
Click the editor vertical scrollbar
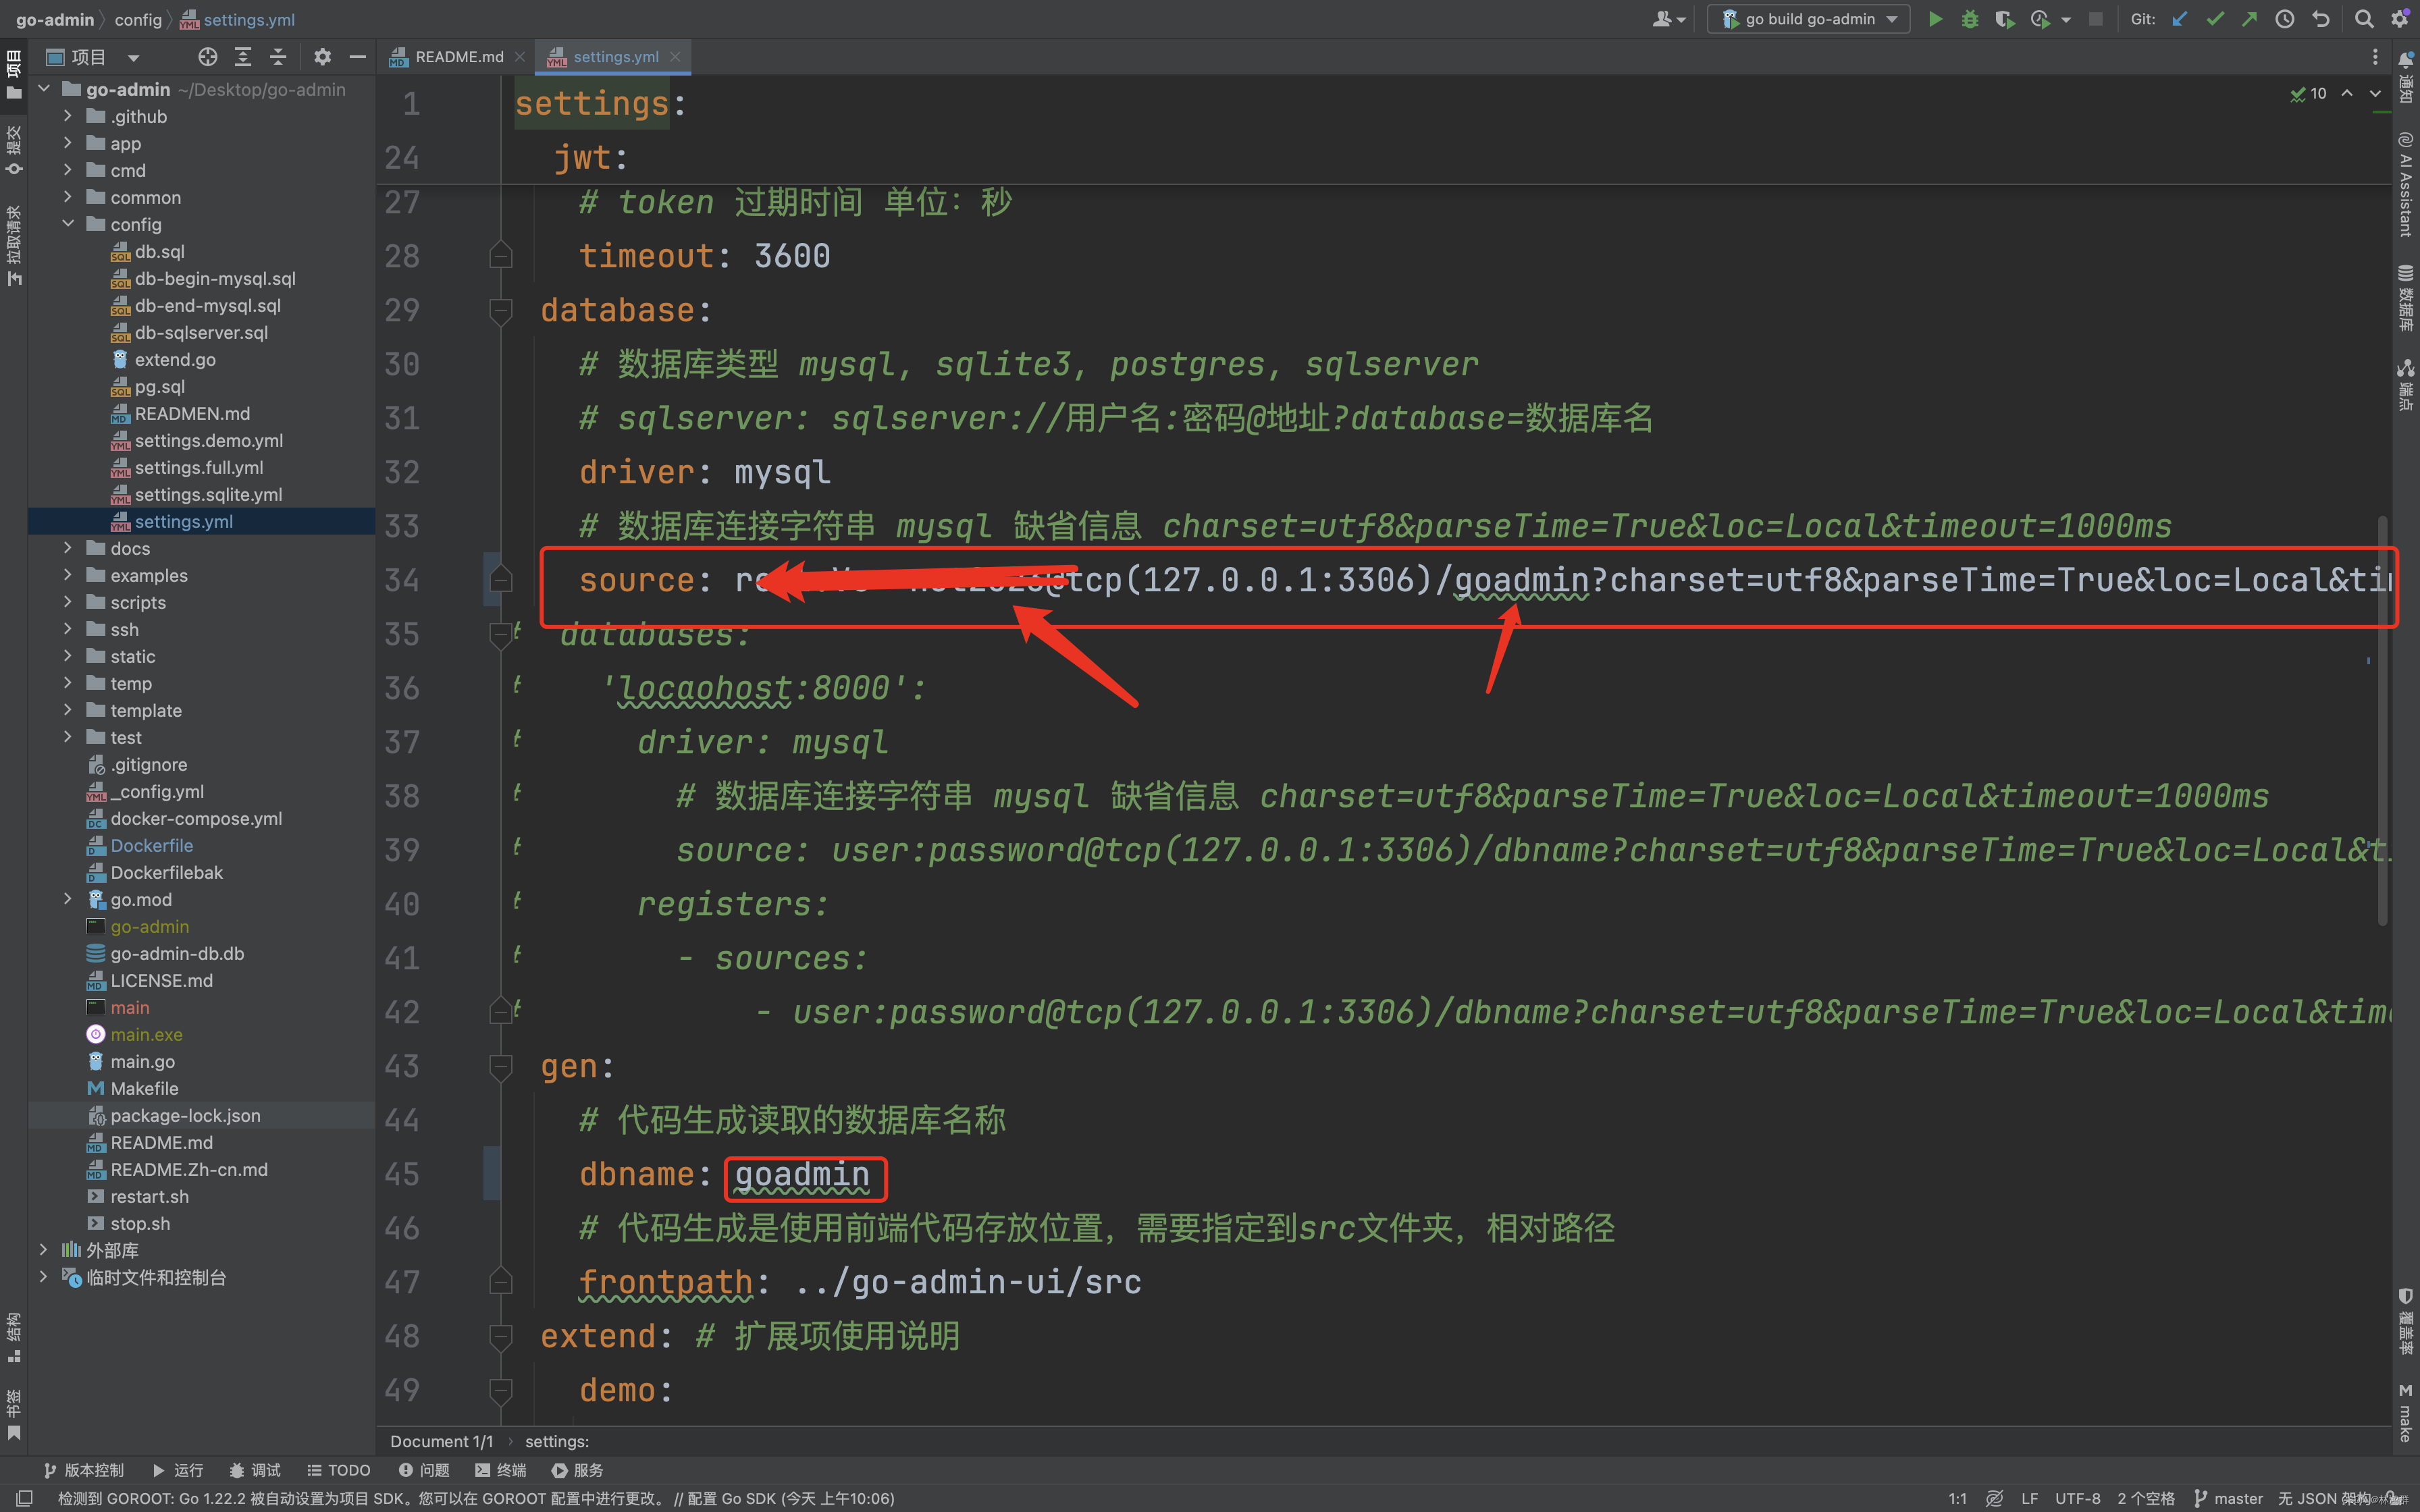pyautogui.click(x=2383, y=720)
